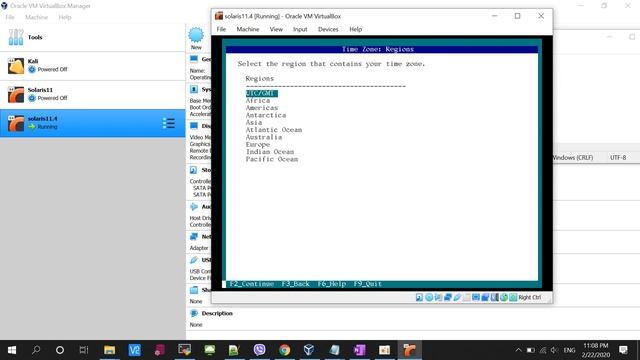The height and width of the screenshot is (360, 640).
Task: Select the Atlantic Ocean region entry
Action: click(274, 130)
